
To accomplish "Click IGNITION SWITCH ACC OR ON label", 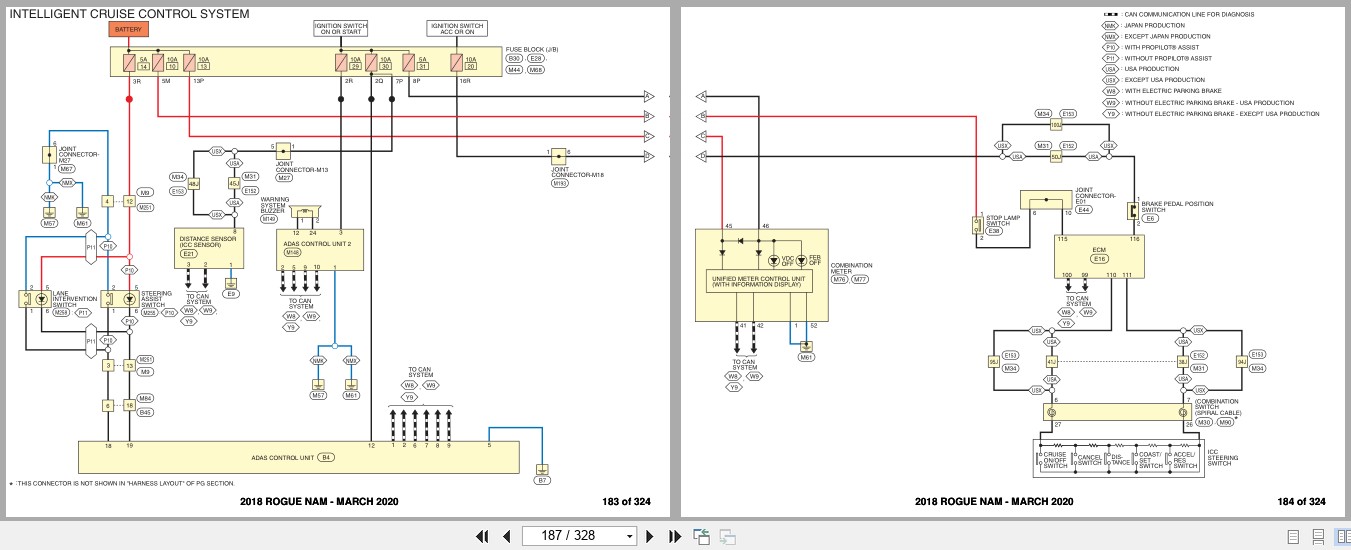I will tap(457, 28).
